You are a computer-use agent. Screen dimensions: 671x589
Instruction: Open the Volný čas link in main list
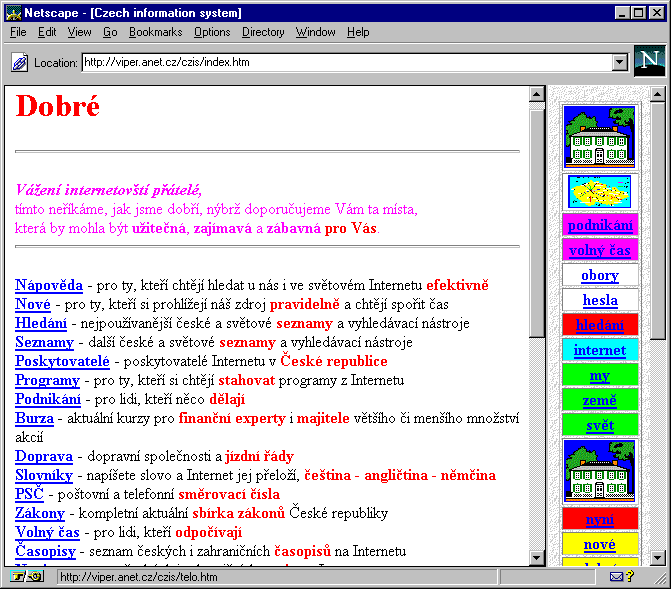click(x=47, y=532)
